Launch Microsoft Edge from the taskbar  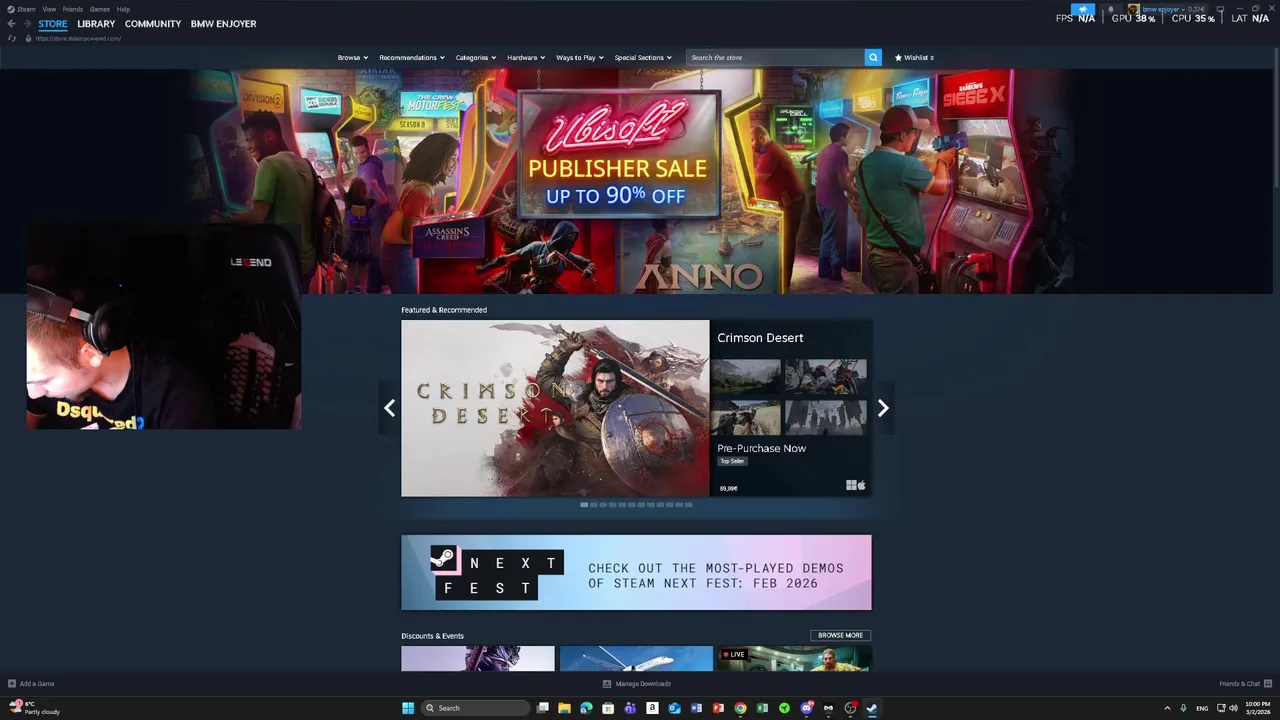pyautogui.click(x=586, y=708)
